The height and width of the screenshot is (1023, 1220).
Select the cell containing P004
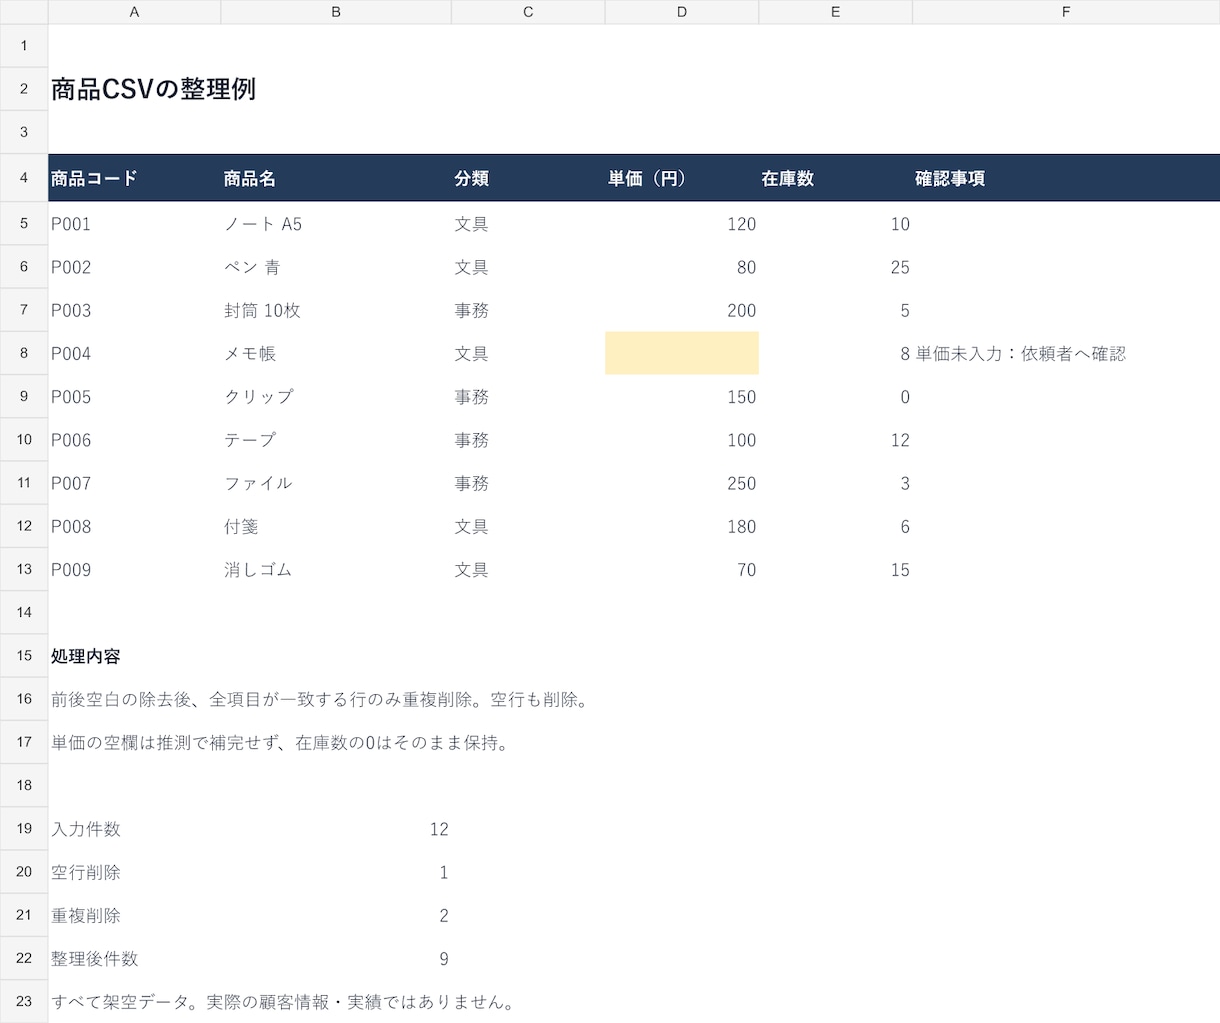click(134, 353)
